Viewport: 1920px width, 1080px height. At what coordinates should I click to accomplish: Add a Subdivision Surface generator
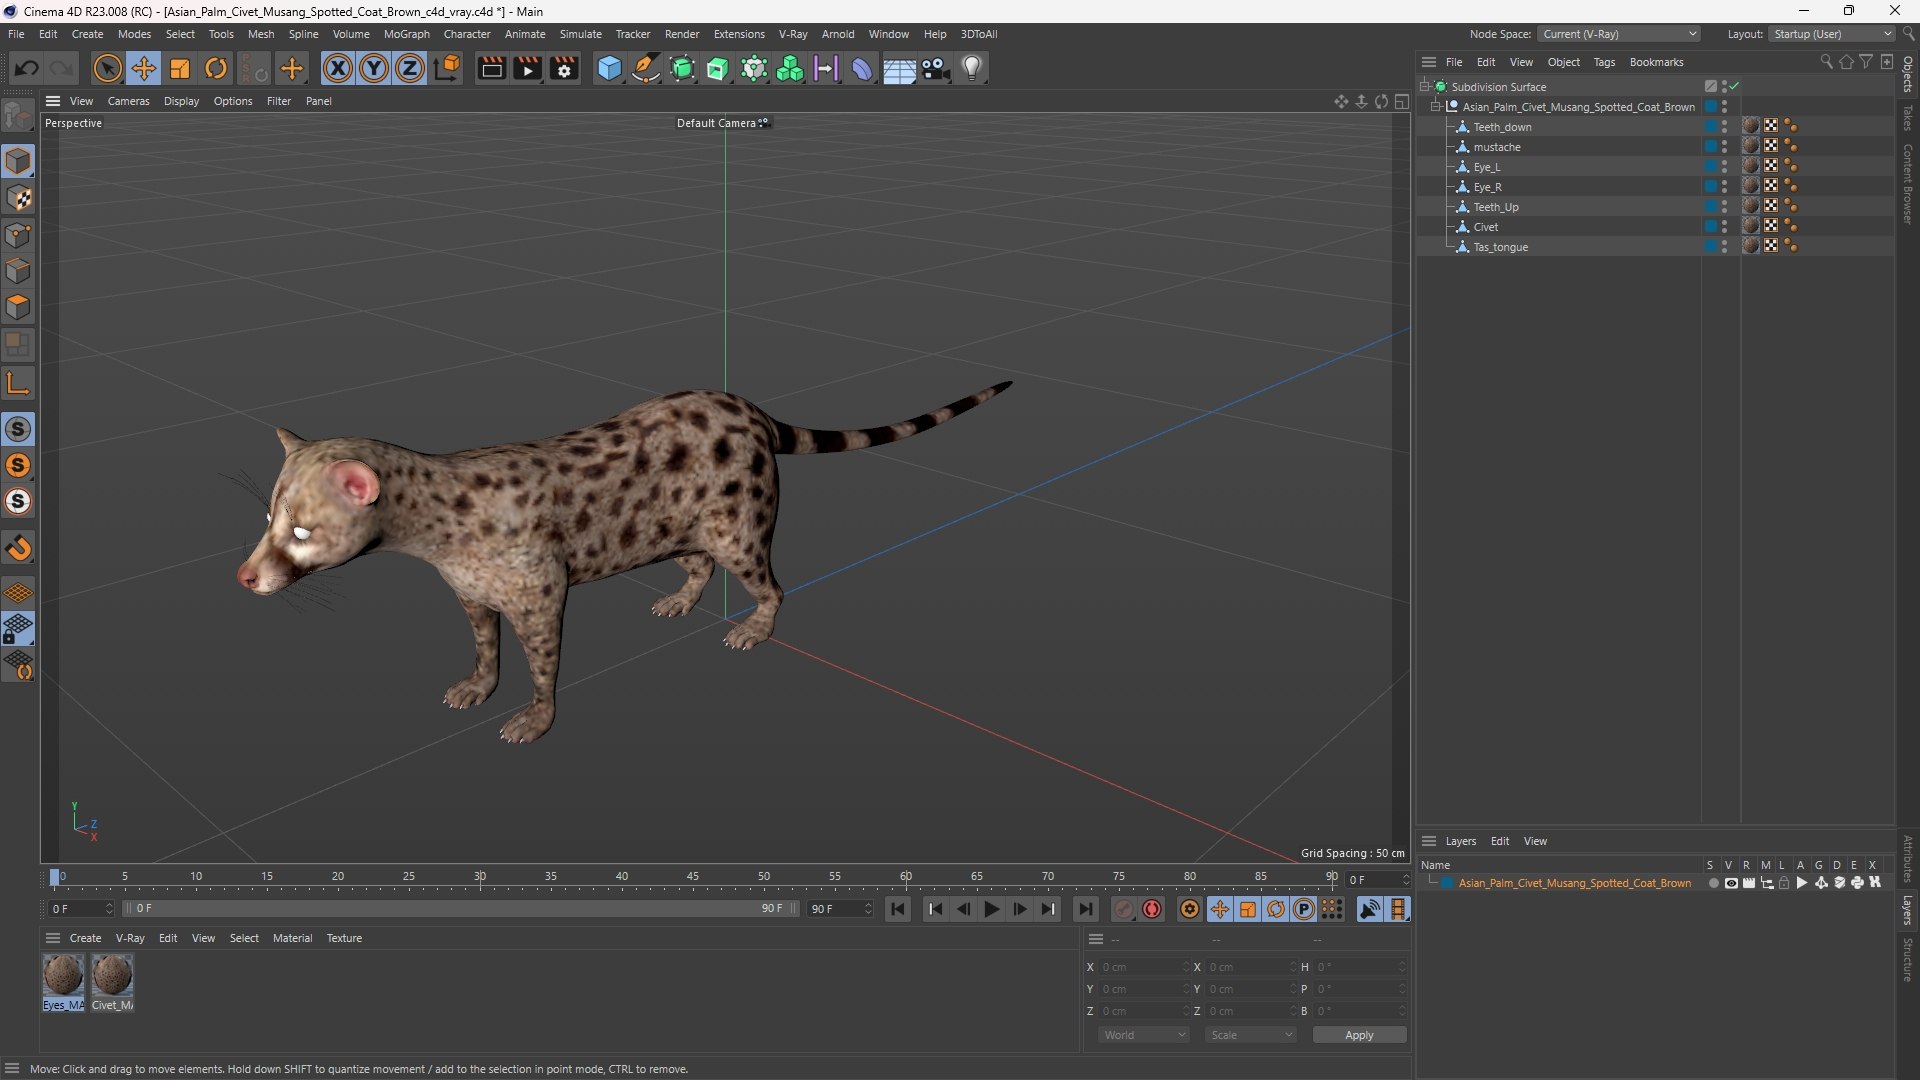click(682, 68)
